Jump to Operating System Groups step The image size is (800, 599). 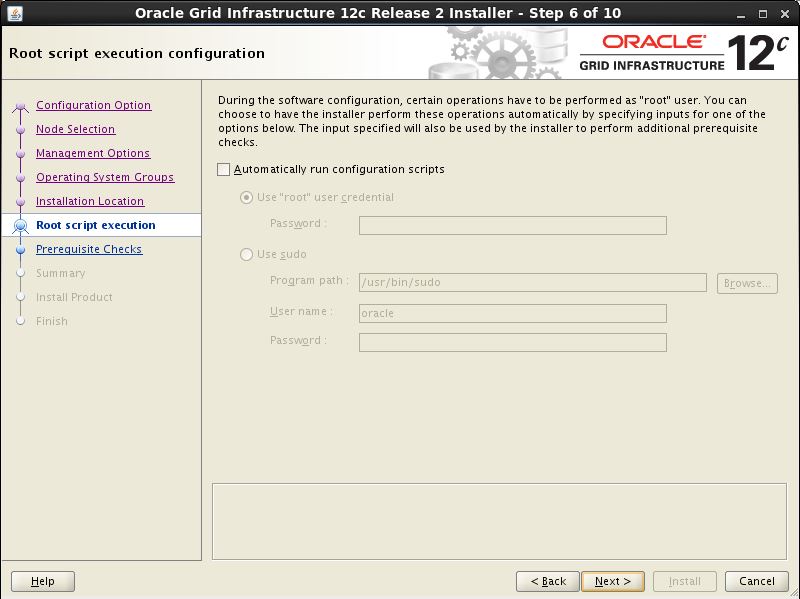pyautogui.click(x=105, y=177)
